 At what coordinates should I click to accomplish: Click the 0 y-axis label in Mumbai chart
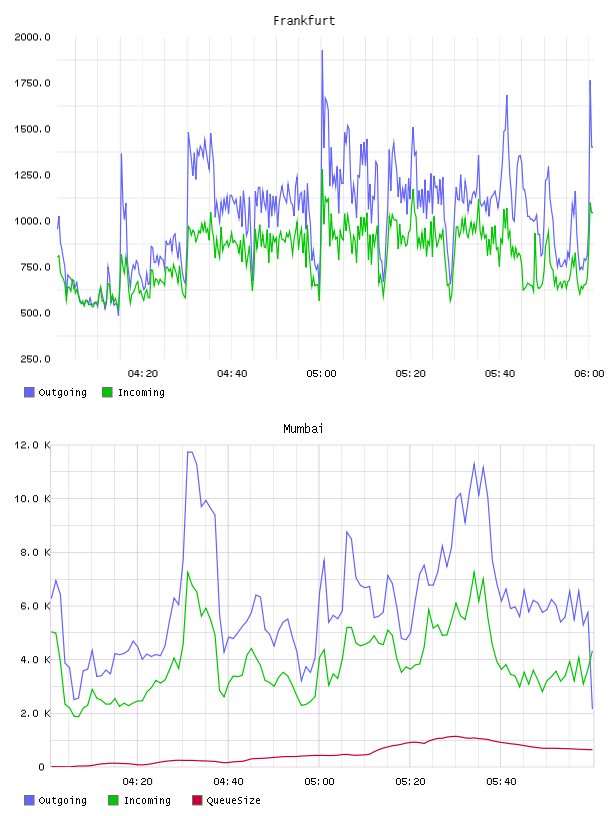41,767
